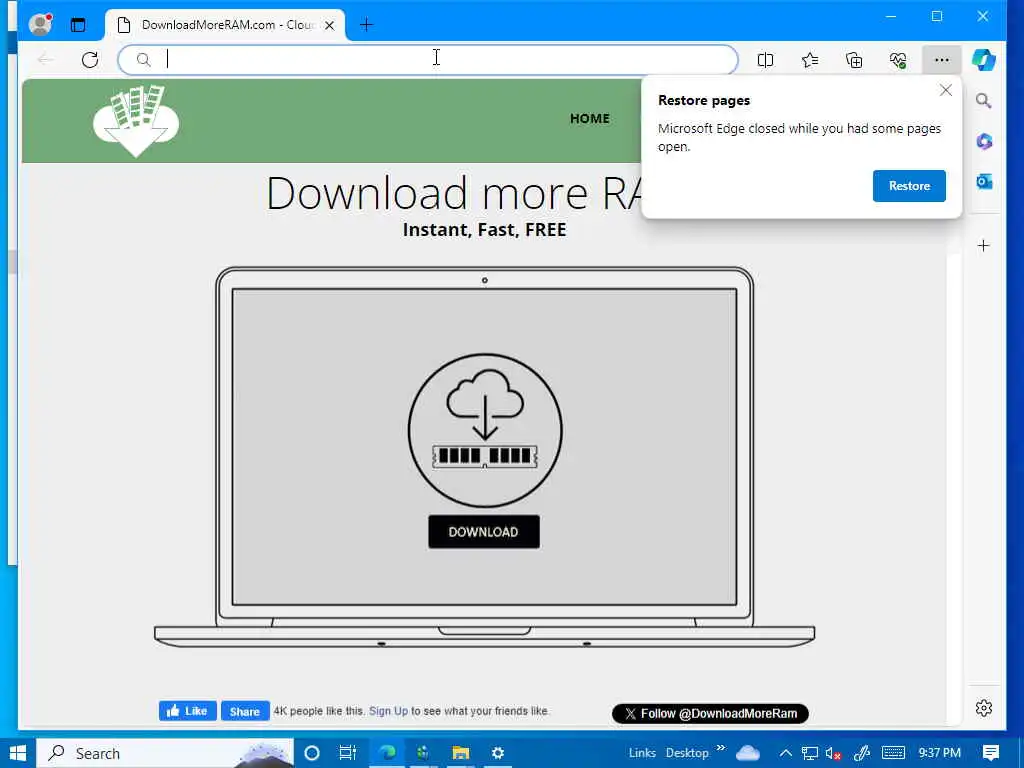The width and height of the screenshot is (1024, 768).
Task: Open network status tray icon
Action: [x=810, y=754]
